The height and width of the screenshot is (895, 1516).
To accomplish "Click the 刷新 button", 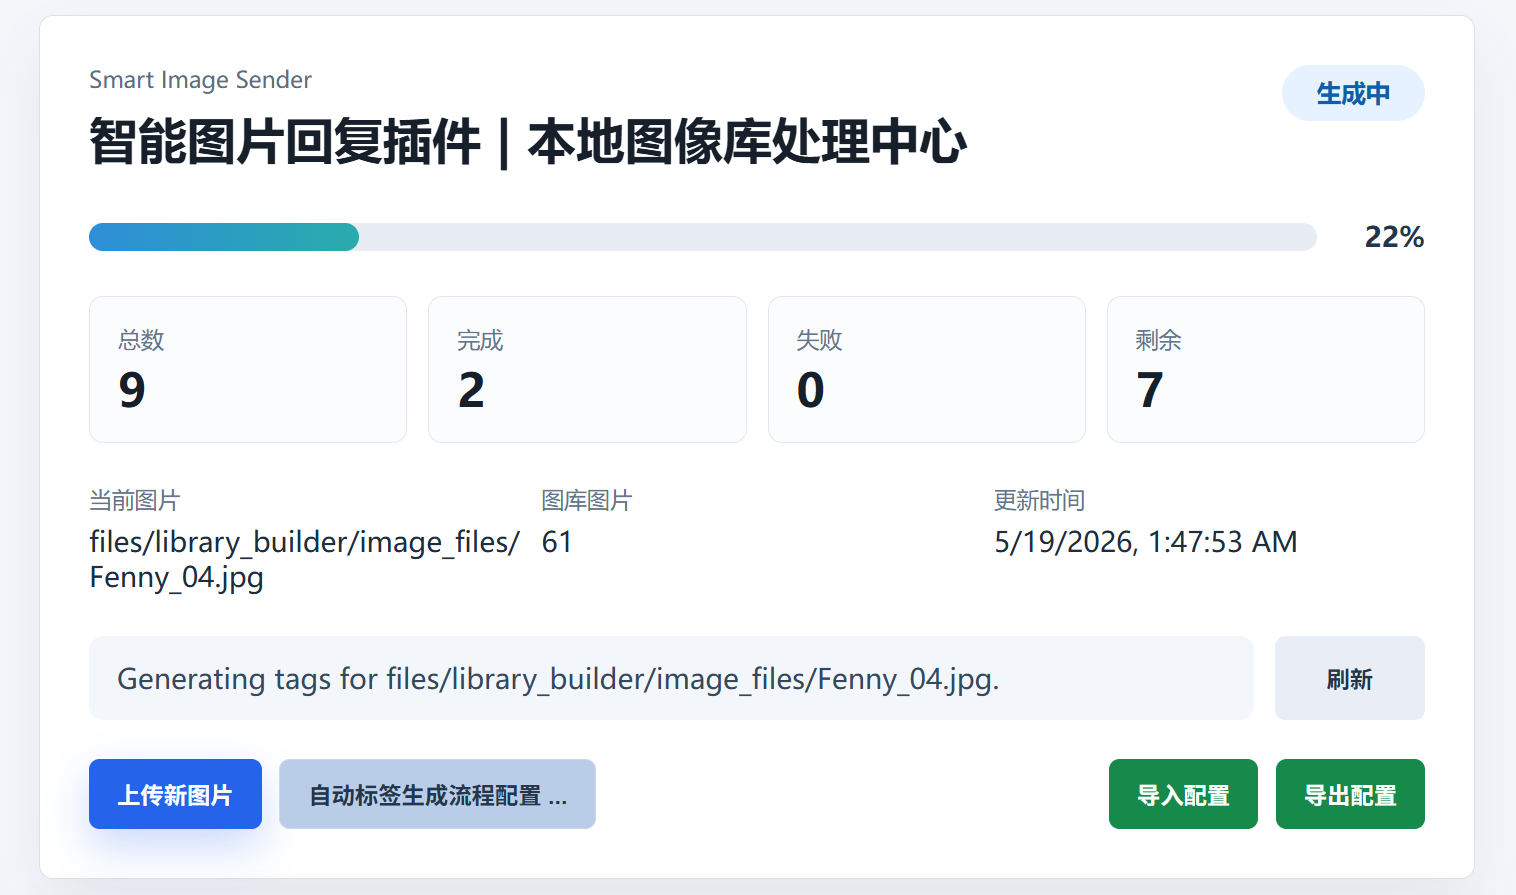I will 1350,678.
